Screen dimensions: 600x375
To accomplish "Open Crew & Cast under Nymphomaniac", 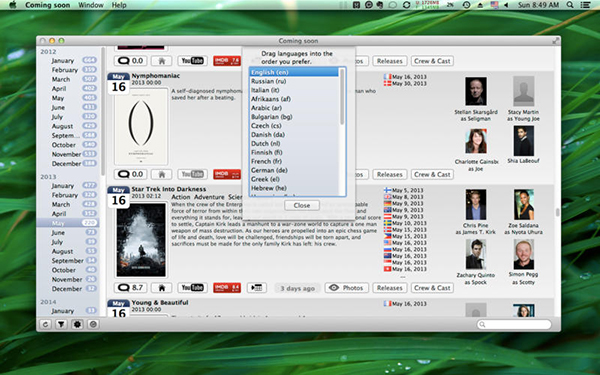I will [432, 174].
